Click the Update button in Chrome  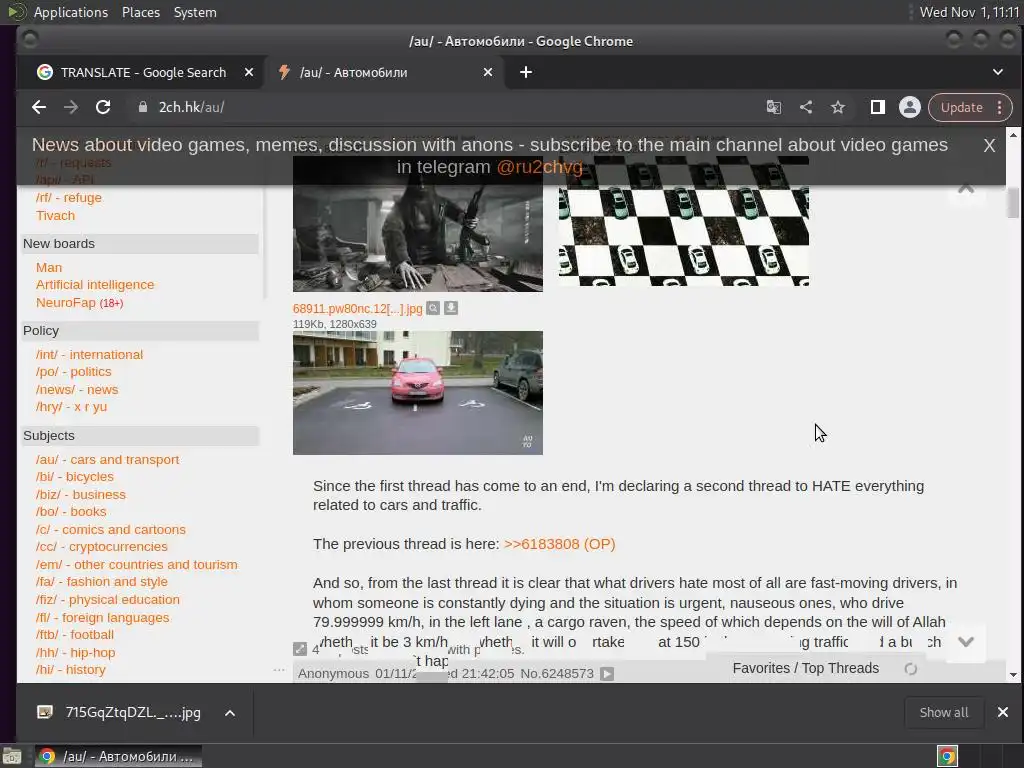click(961, 107)
